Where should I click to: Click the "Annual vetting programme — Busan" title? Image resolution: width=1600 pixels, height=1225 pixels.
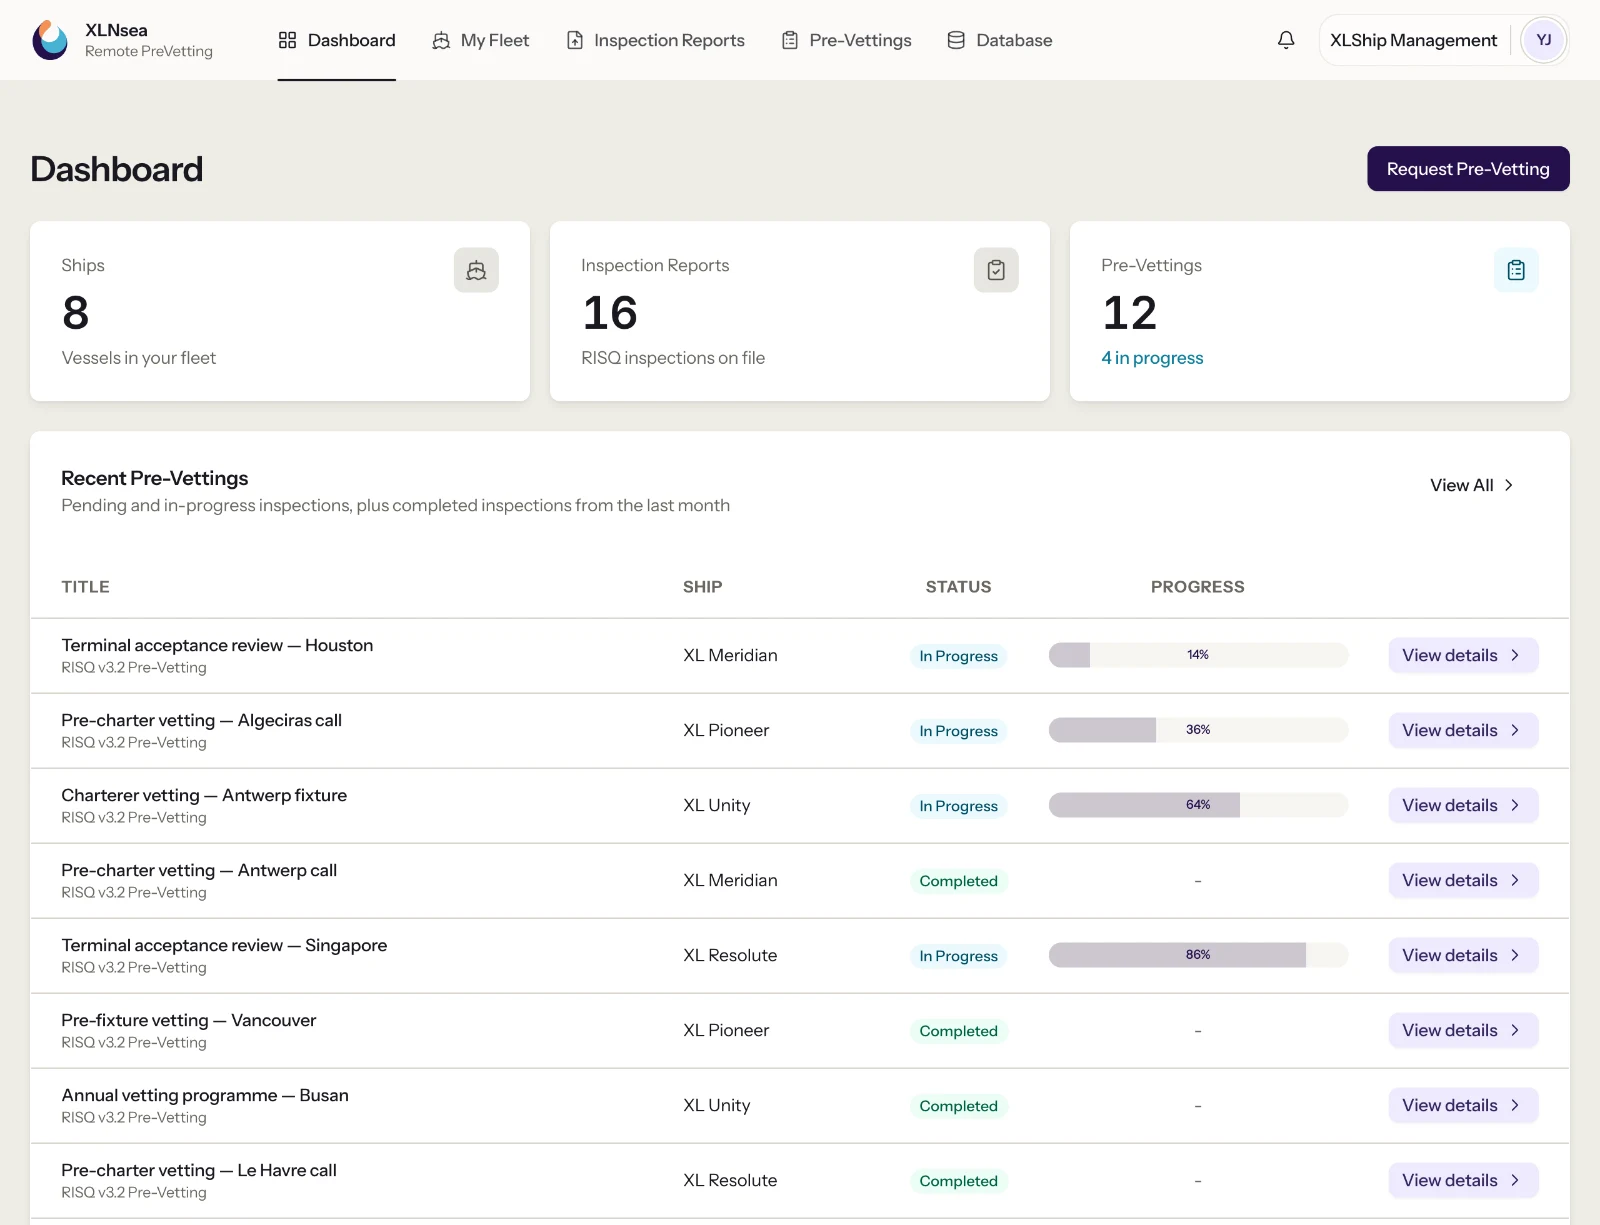(205, 1095)
